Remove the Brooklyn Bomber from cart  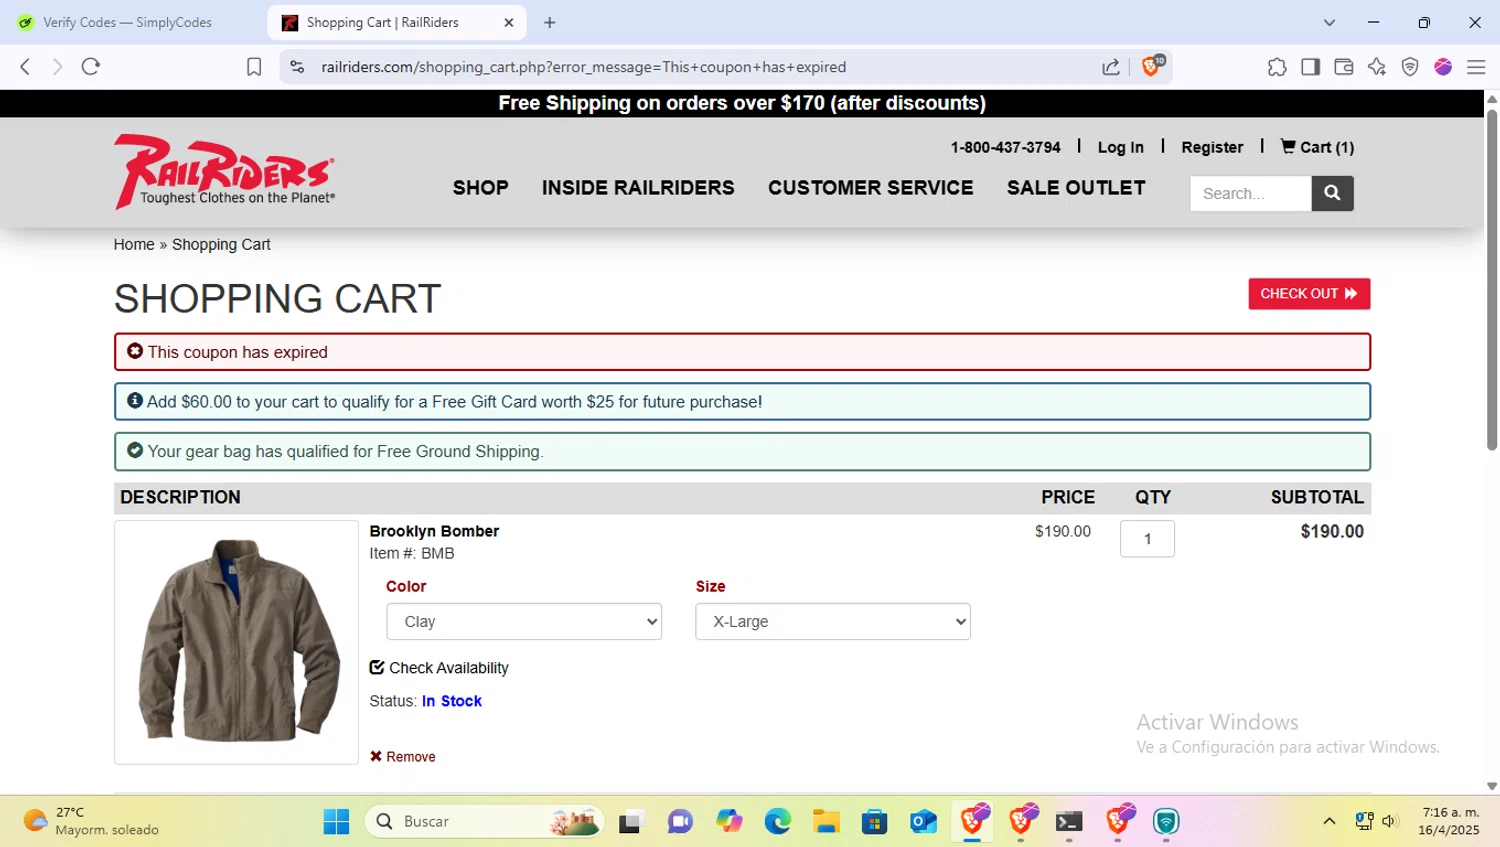tap(403, 757)
